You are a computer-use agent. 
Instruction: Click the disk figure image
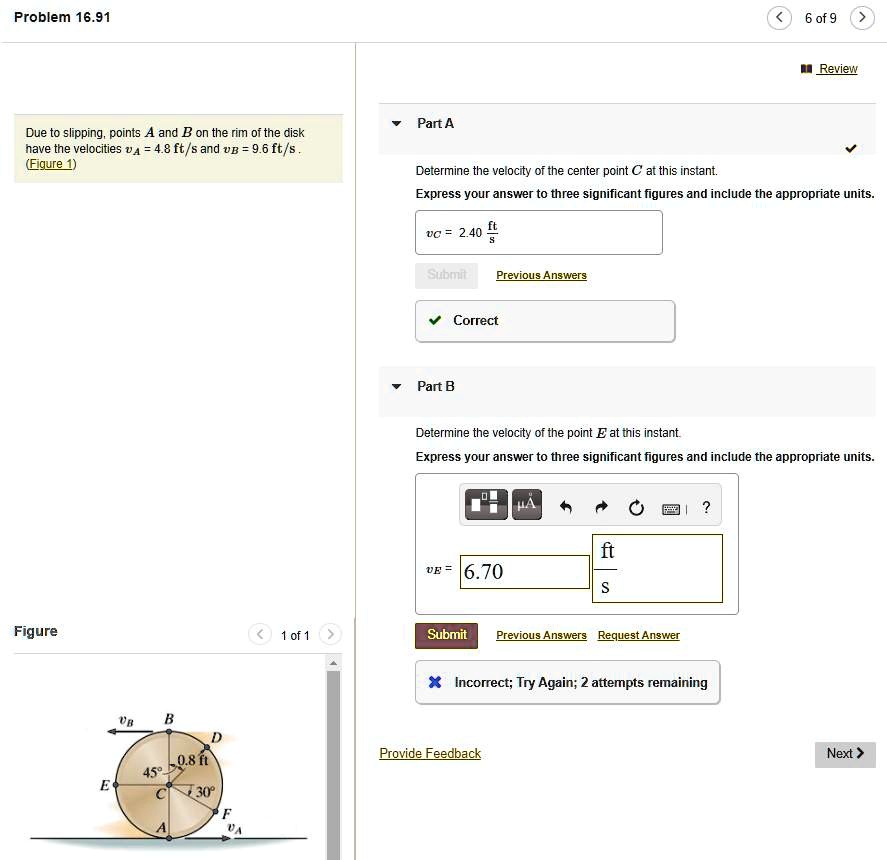(x=169, y=782)
